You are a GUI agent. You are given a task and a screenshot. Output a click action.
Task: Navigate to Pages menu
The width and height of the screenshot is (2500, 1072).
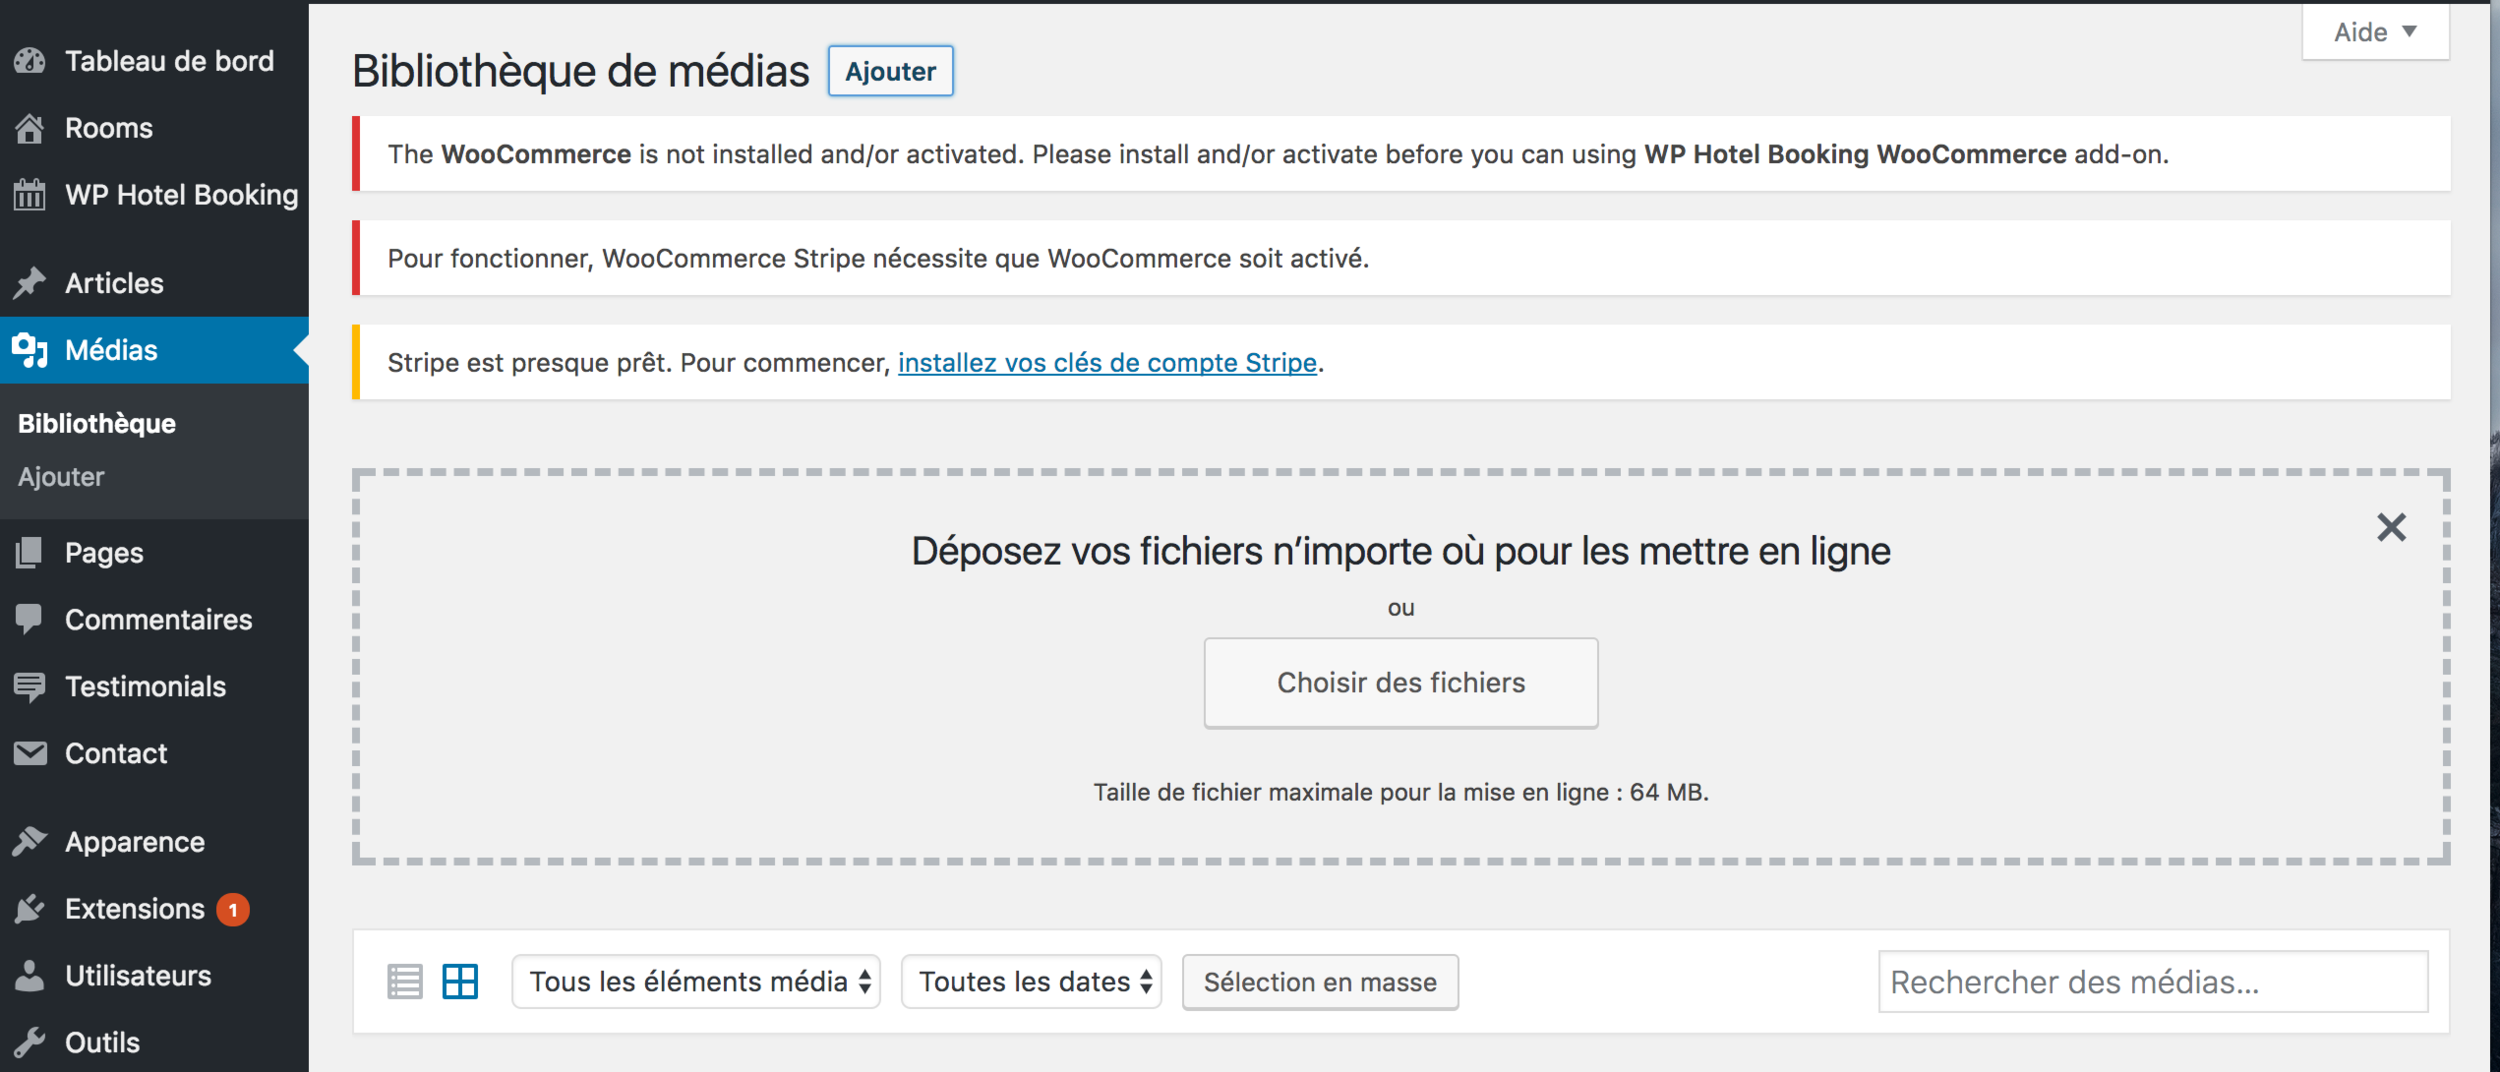click(154, 553)
